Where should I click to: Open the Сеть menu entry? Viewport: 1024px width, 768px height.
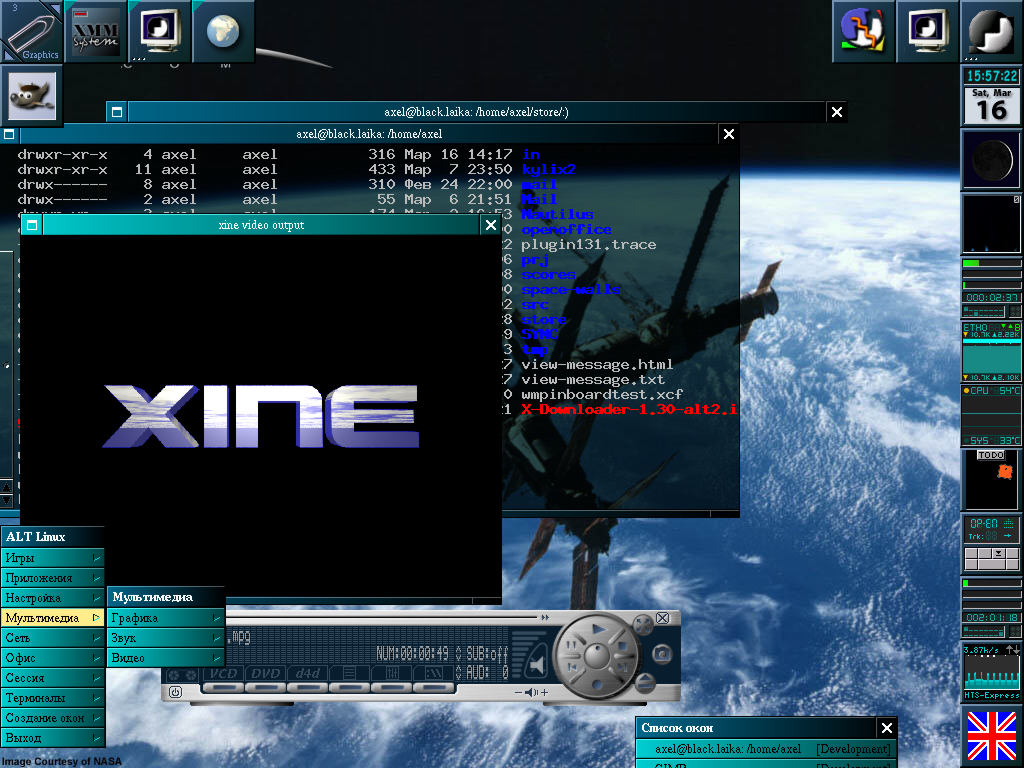(x=52, y=638)
